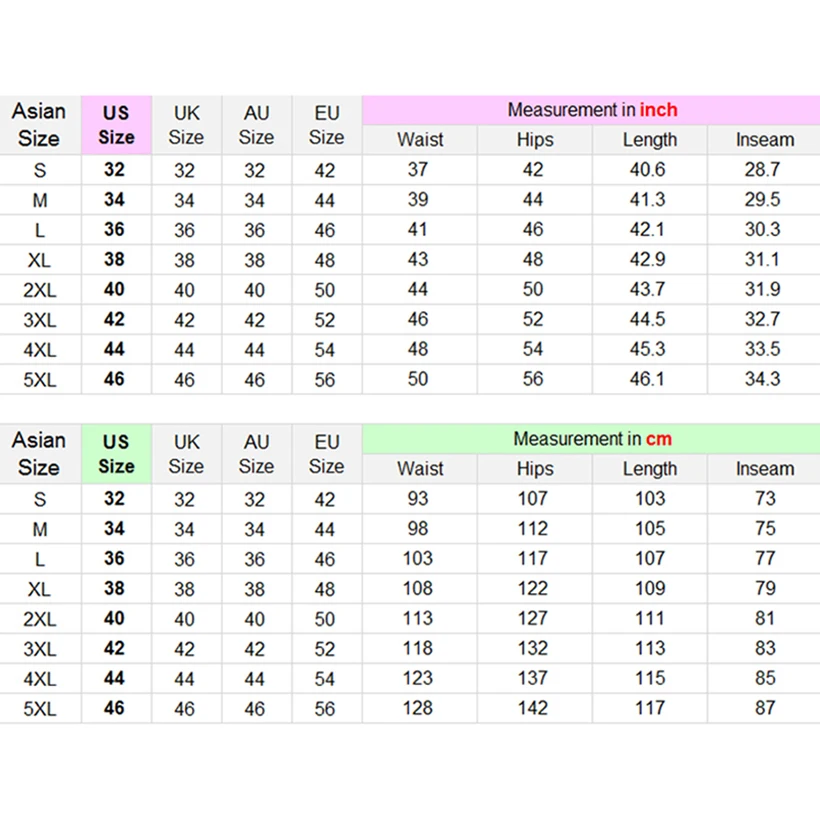
Task: Select EU Size header in the bottom table
Action: (x=326, y=454)
